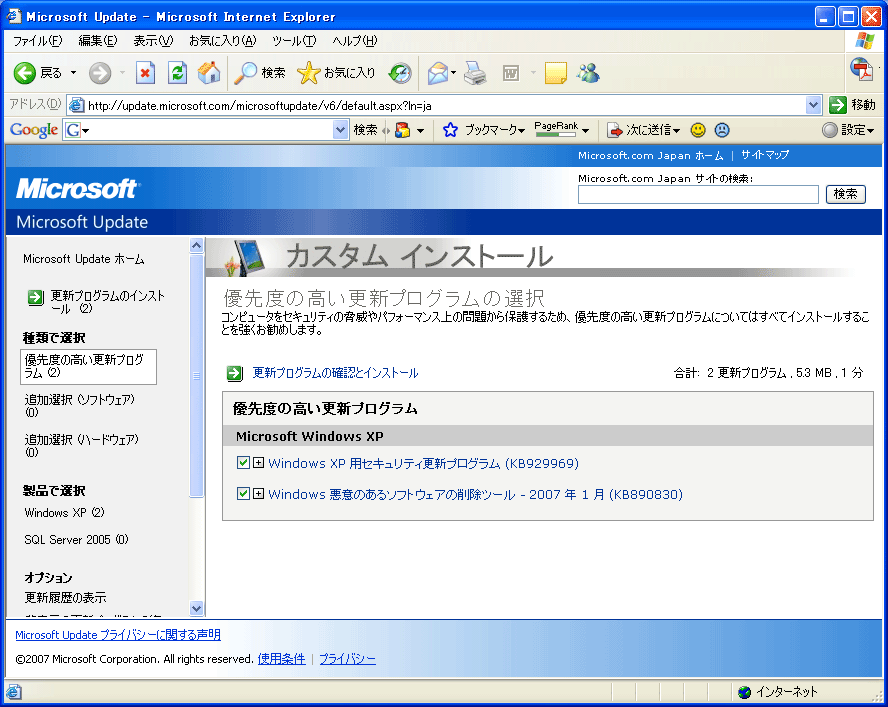
Task: Open the Google G search-type dropdown
Action: (x=77, y=130)
